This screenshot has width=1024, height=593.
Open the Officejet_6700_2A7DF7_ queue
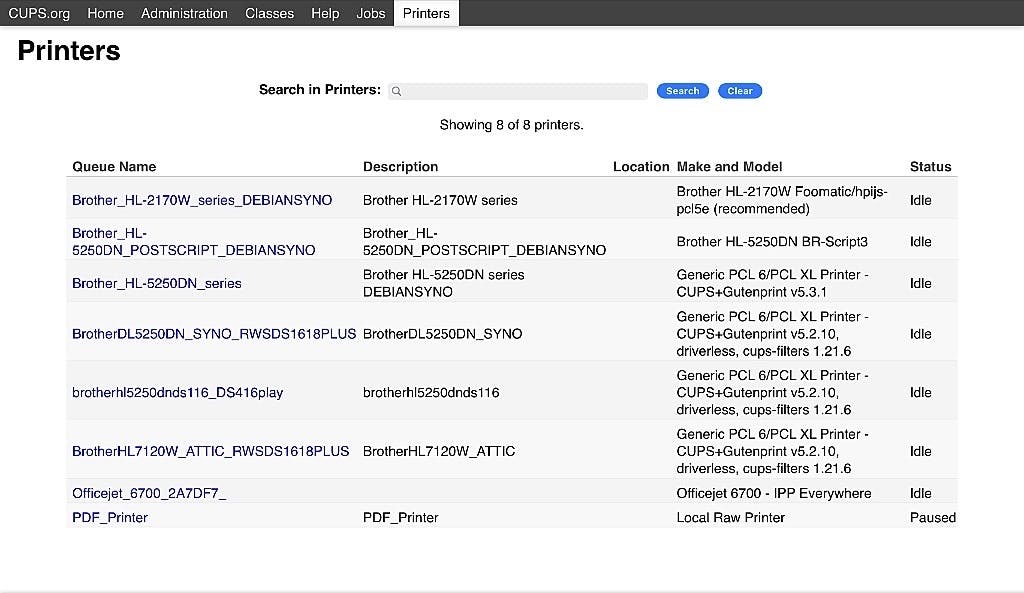click(149, 493)
